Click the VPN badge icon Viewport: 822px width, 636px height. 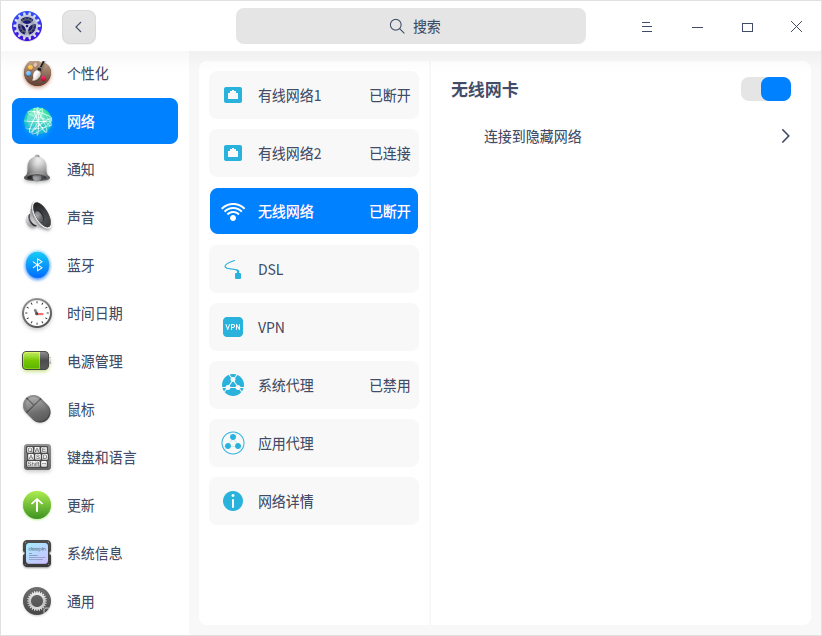point(233,327)
